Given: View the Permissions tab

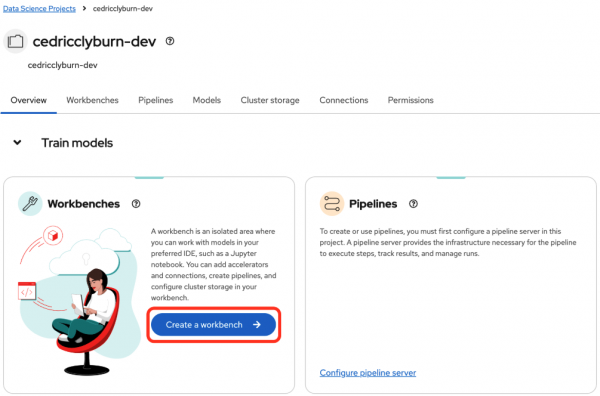Looking at the screenshot, I should point(411,100).
